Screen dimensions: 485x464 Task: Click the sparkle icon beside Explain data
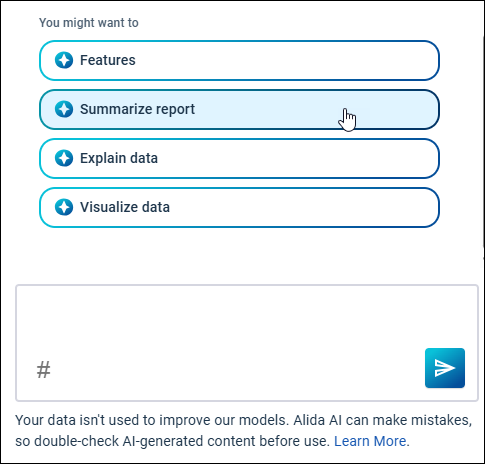click(64, 158)
